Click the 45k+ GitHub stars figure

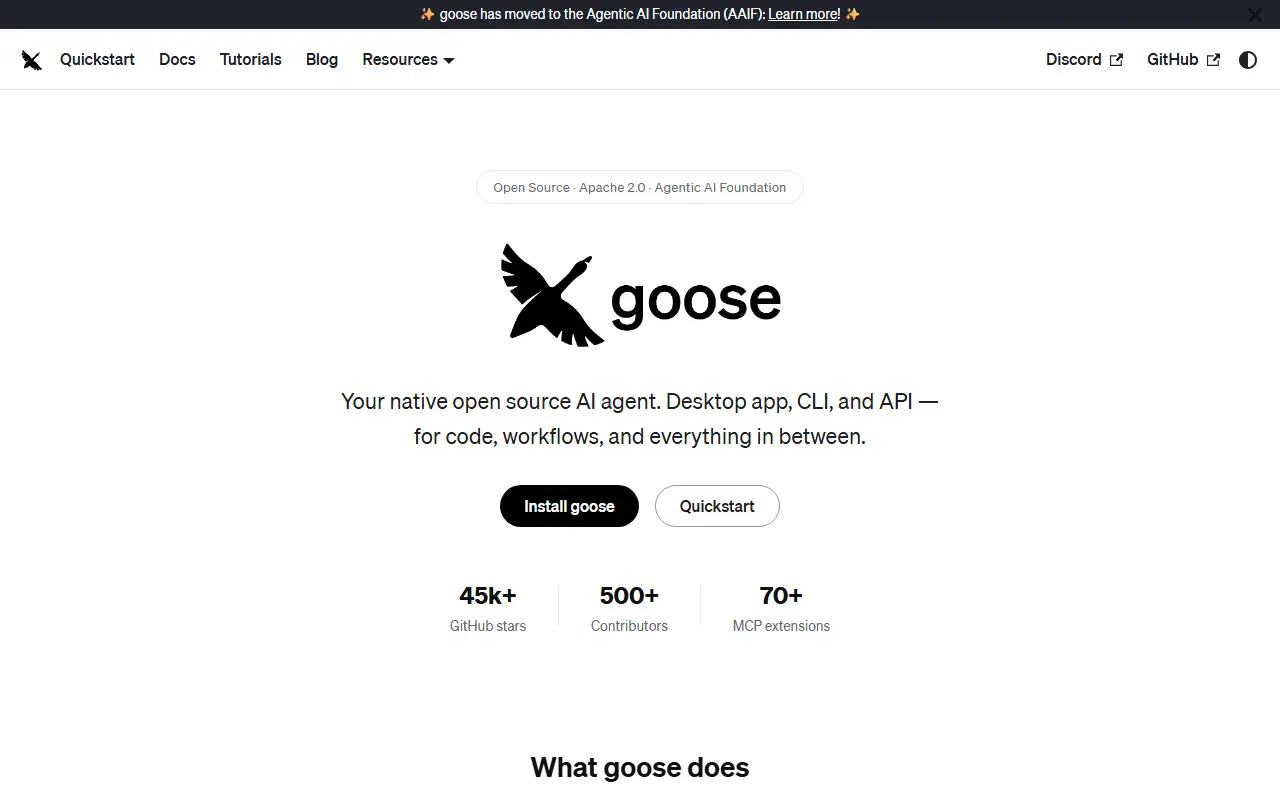pos(488,608)
